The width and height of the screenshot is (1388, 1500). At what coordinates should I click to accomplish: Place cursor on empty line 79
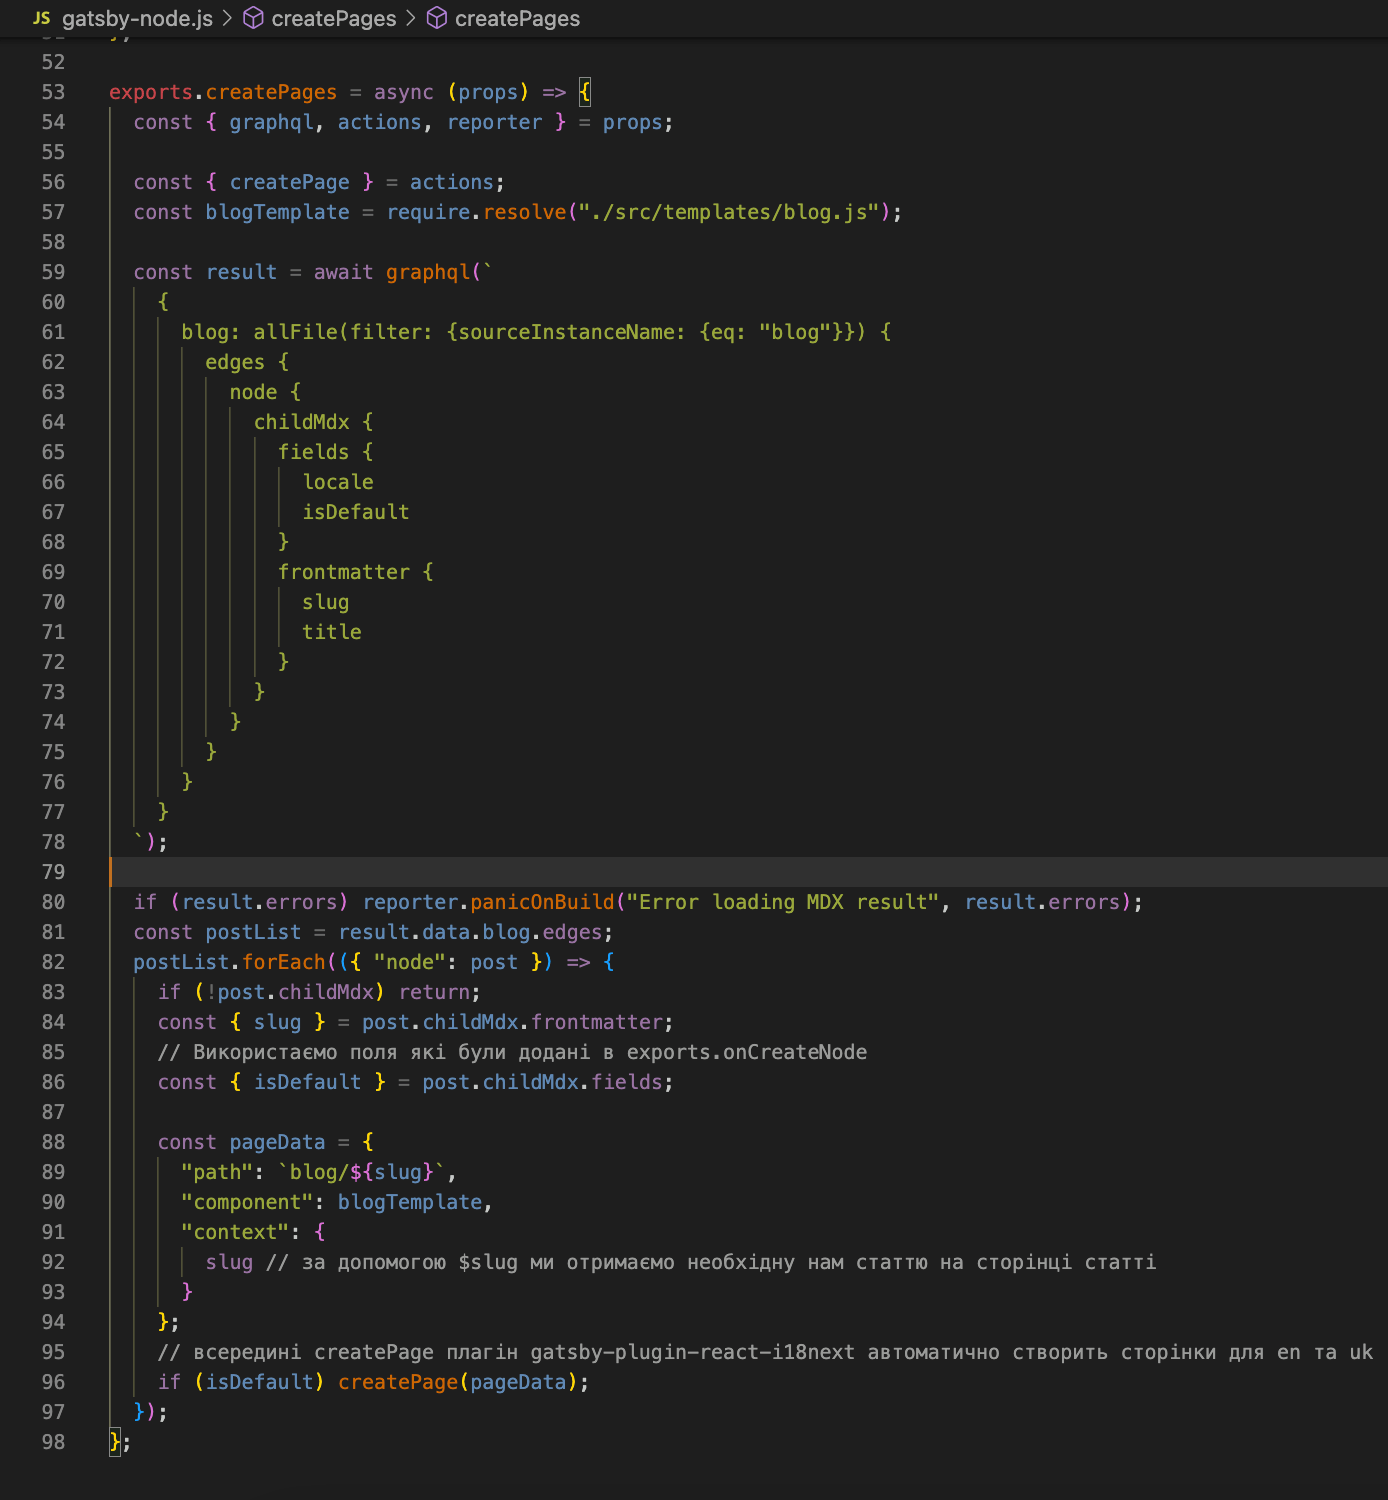748,872
